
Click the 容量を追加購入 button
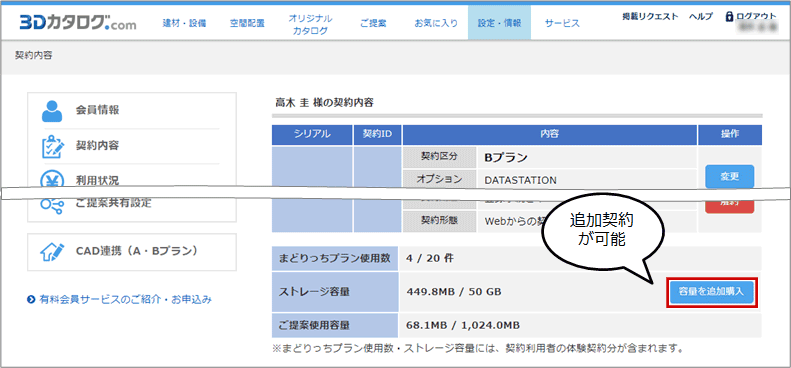tap(712, 292)
